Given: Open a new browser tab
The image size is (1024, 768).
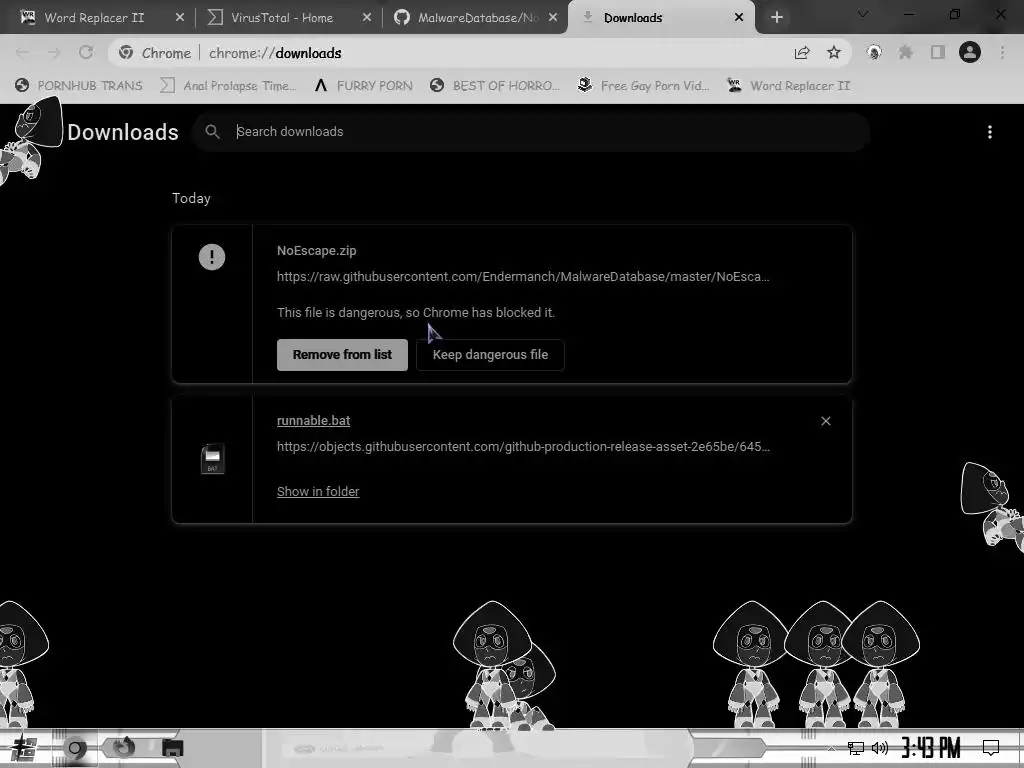Looking at the screenshot, I should click(x=776, y=18).
